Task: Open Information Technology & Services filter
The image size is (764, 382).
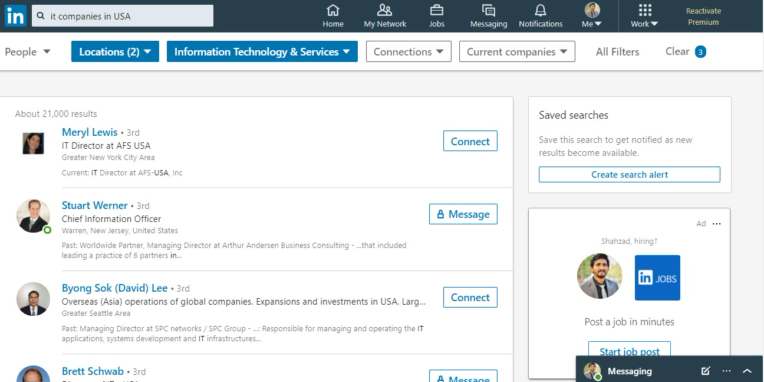Action: coord(262,52)
